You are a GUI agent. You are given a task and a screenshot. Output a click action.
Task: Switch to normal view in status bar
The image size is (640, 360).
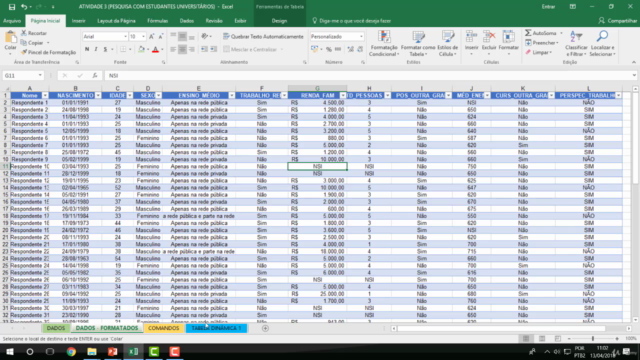click(526, 339)
